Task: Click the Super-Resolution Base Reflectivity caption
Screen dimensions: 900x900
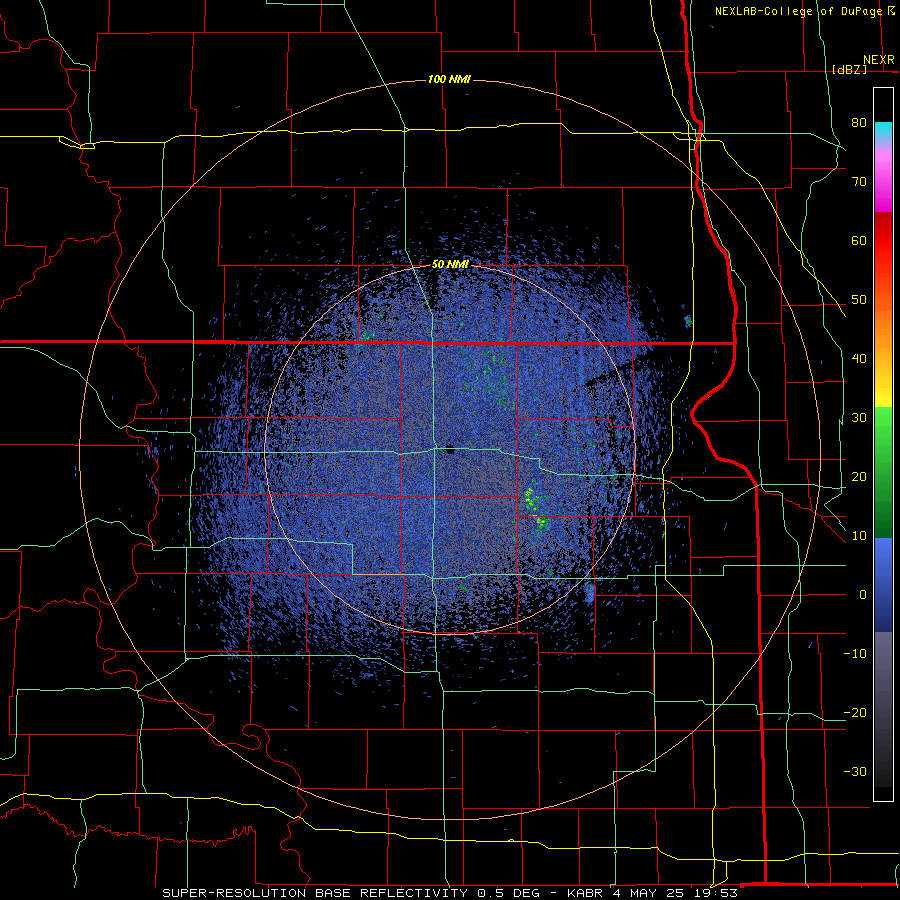Action: tap(449, 893)
